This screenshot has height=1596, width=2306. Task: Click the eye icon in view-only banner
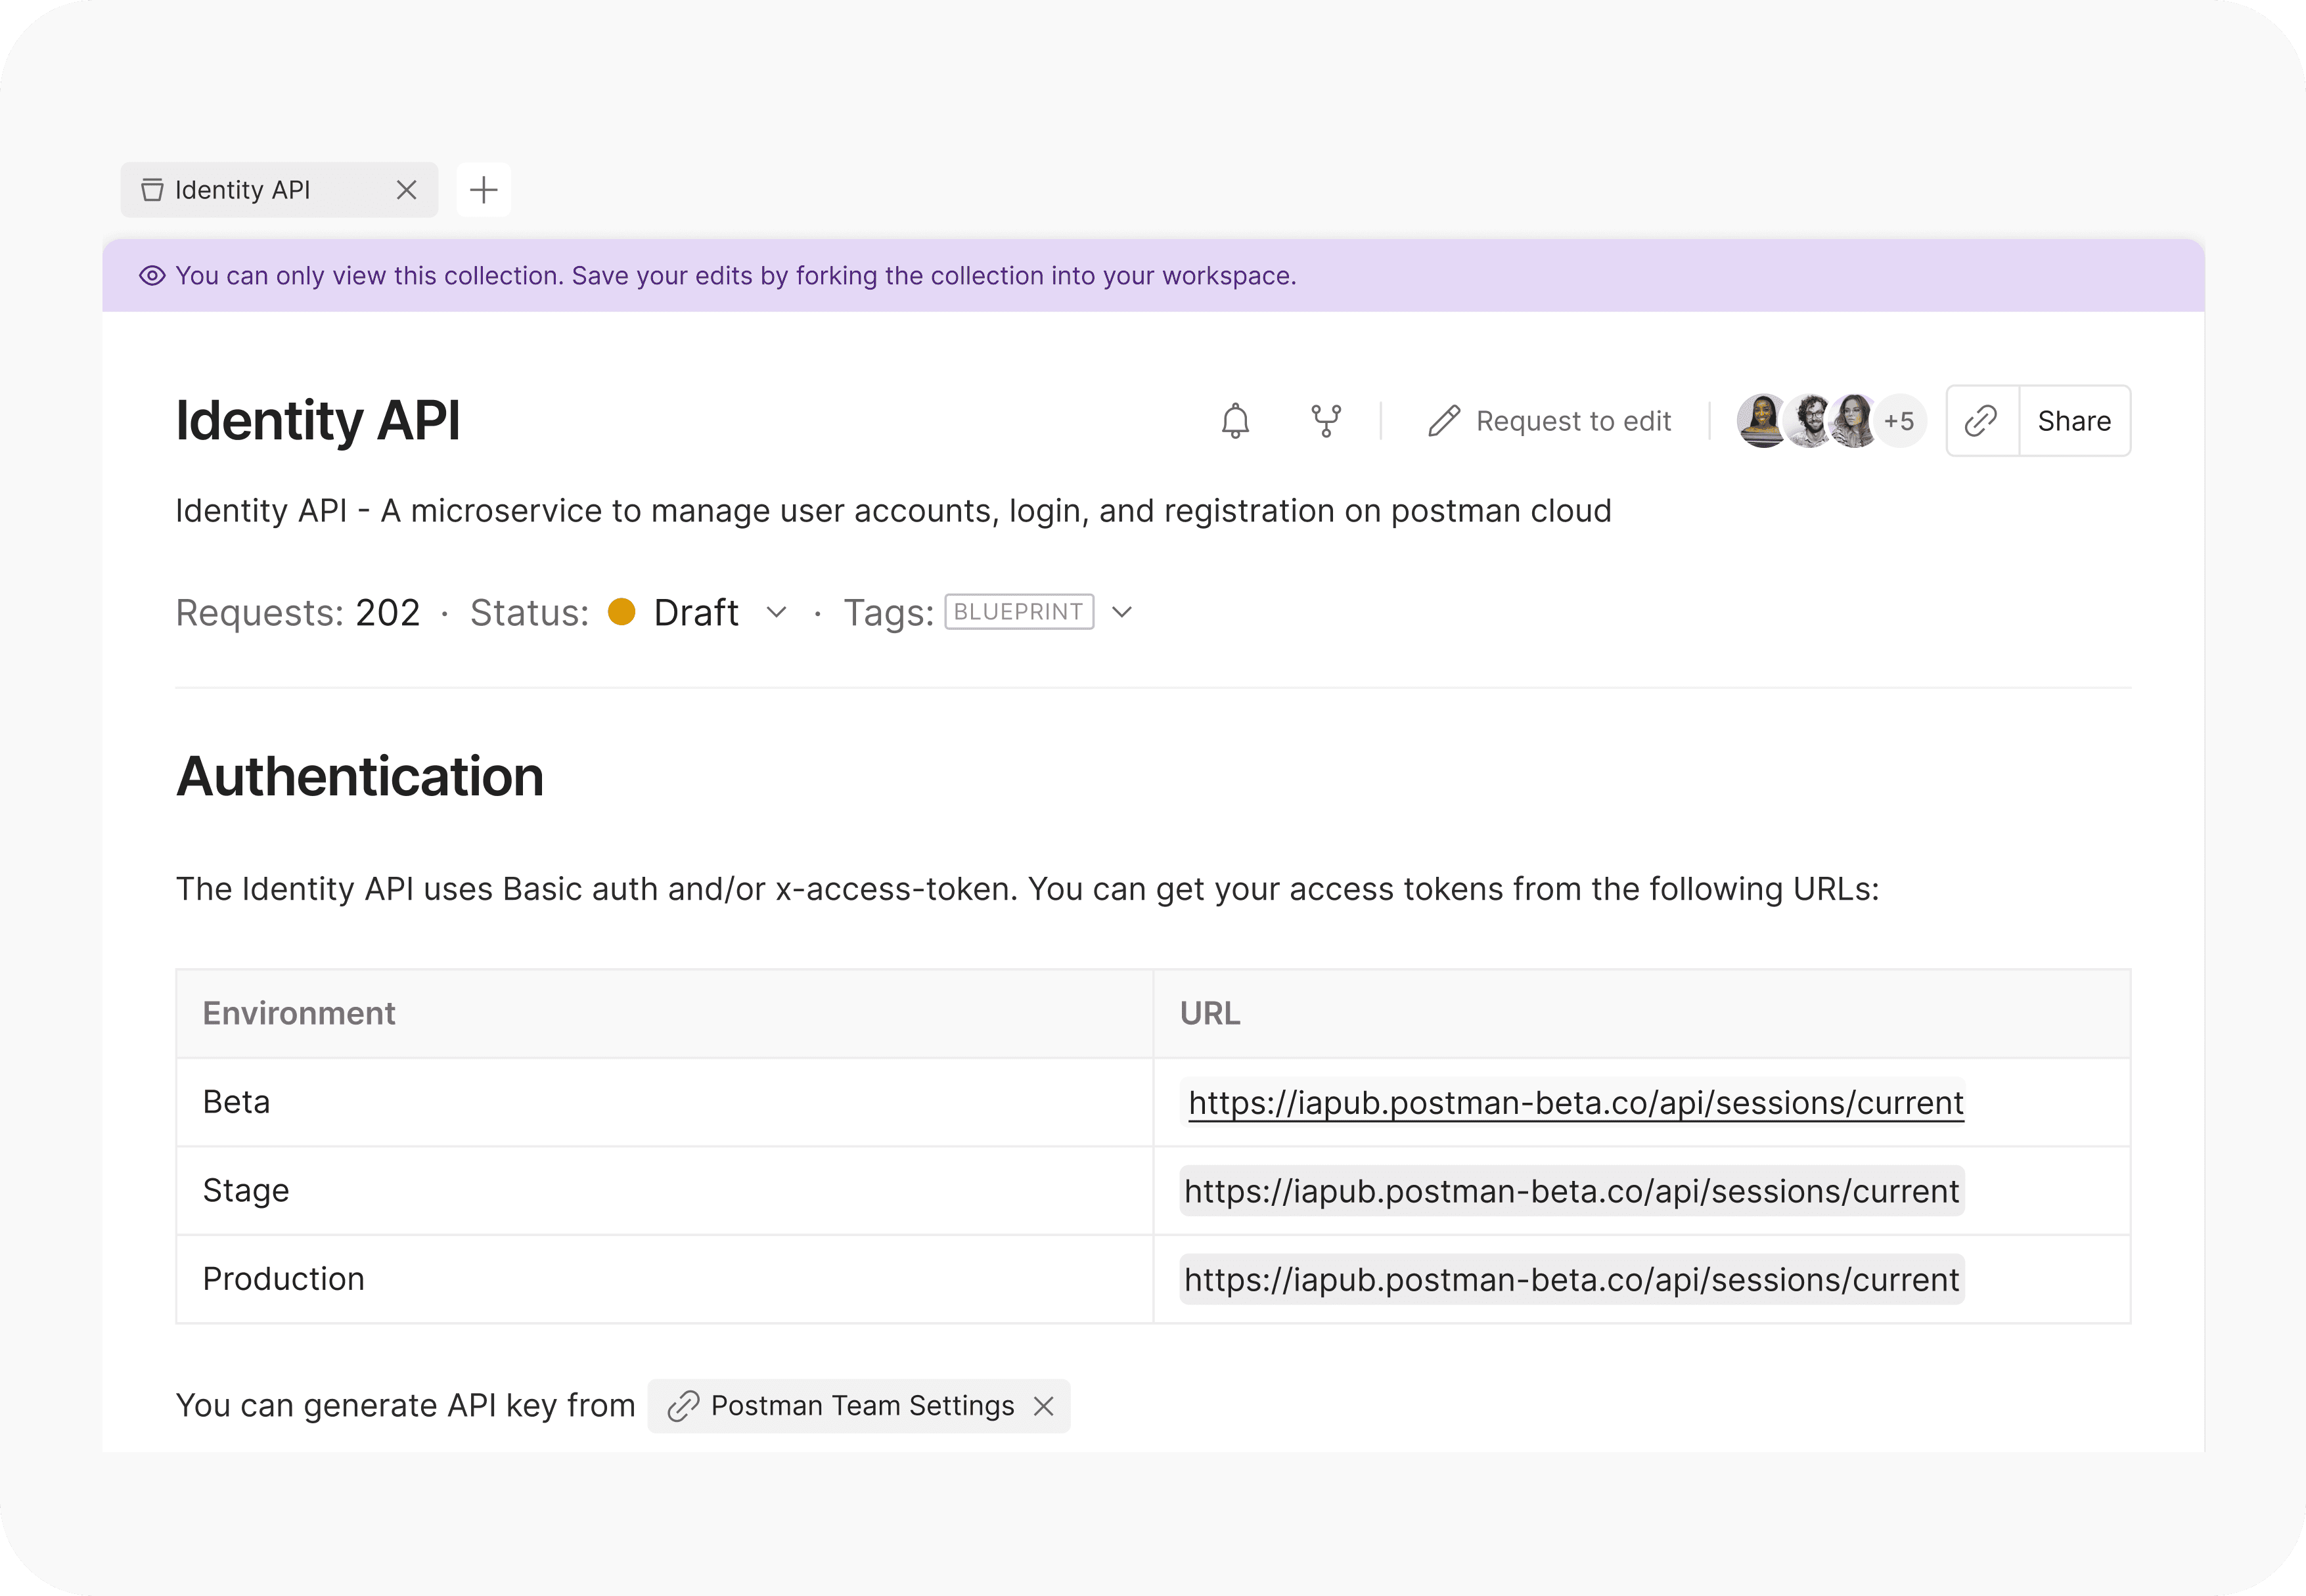[x=152, y=276]
